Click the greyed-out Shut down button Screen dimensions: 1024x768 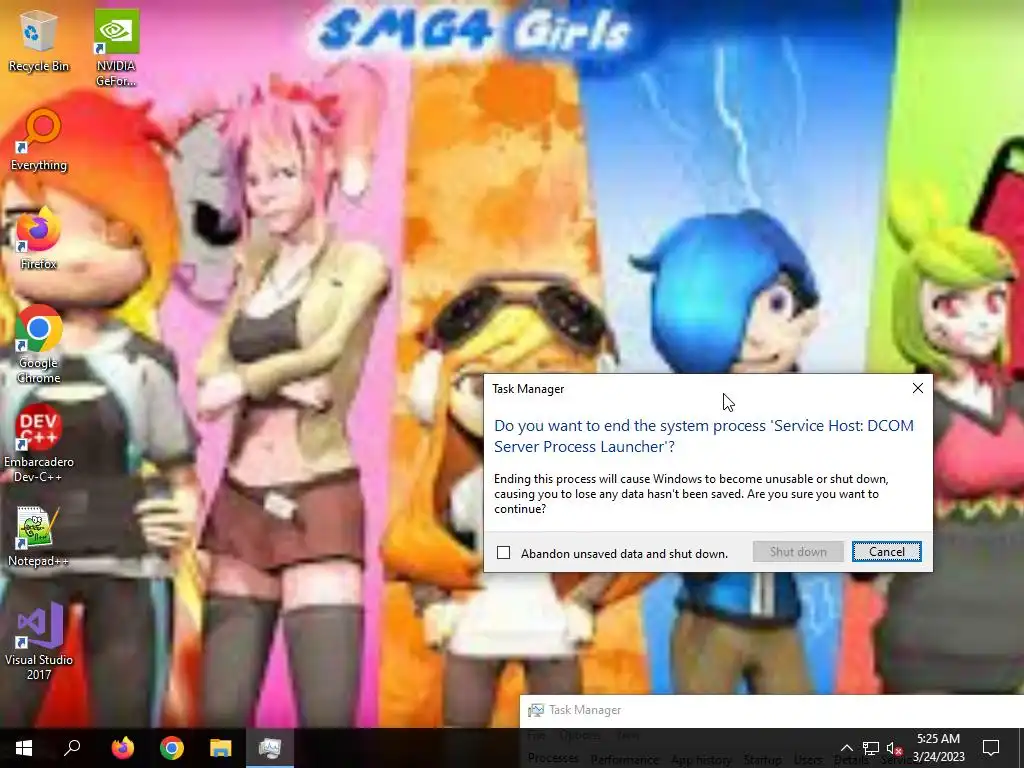(x=798, y=552)
